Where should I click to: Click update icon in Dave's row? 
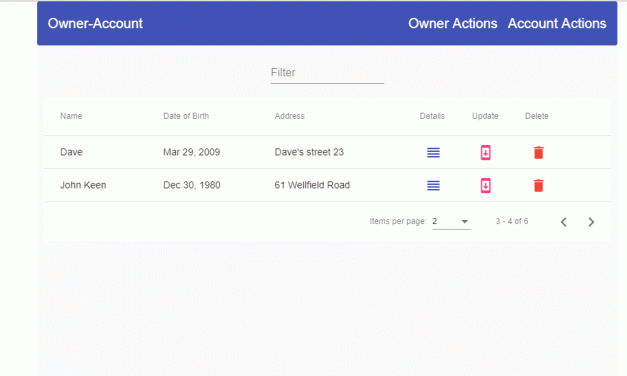(485, 152)
